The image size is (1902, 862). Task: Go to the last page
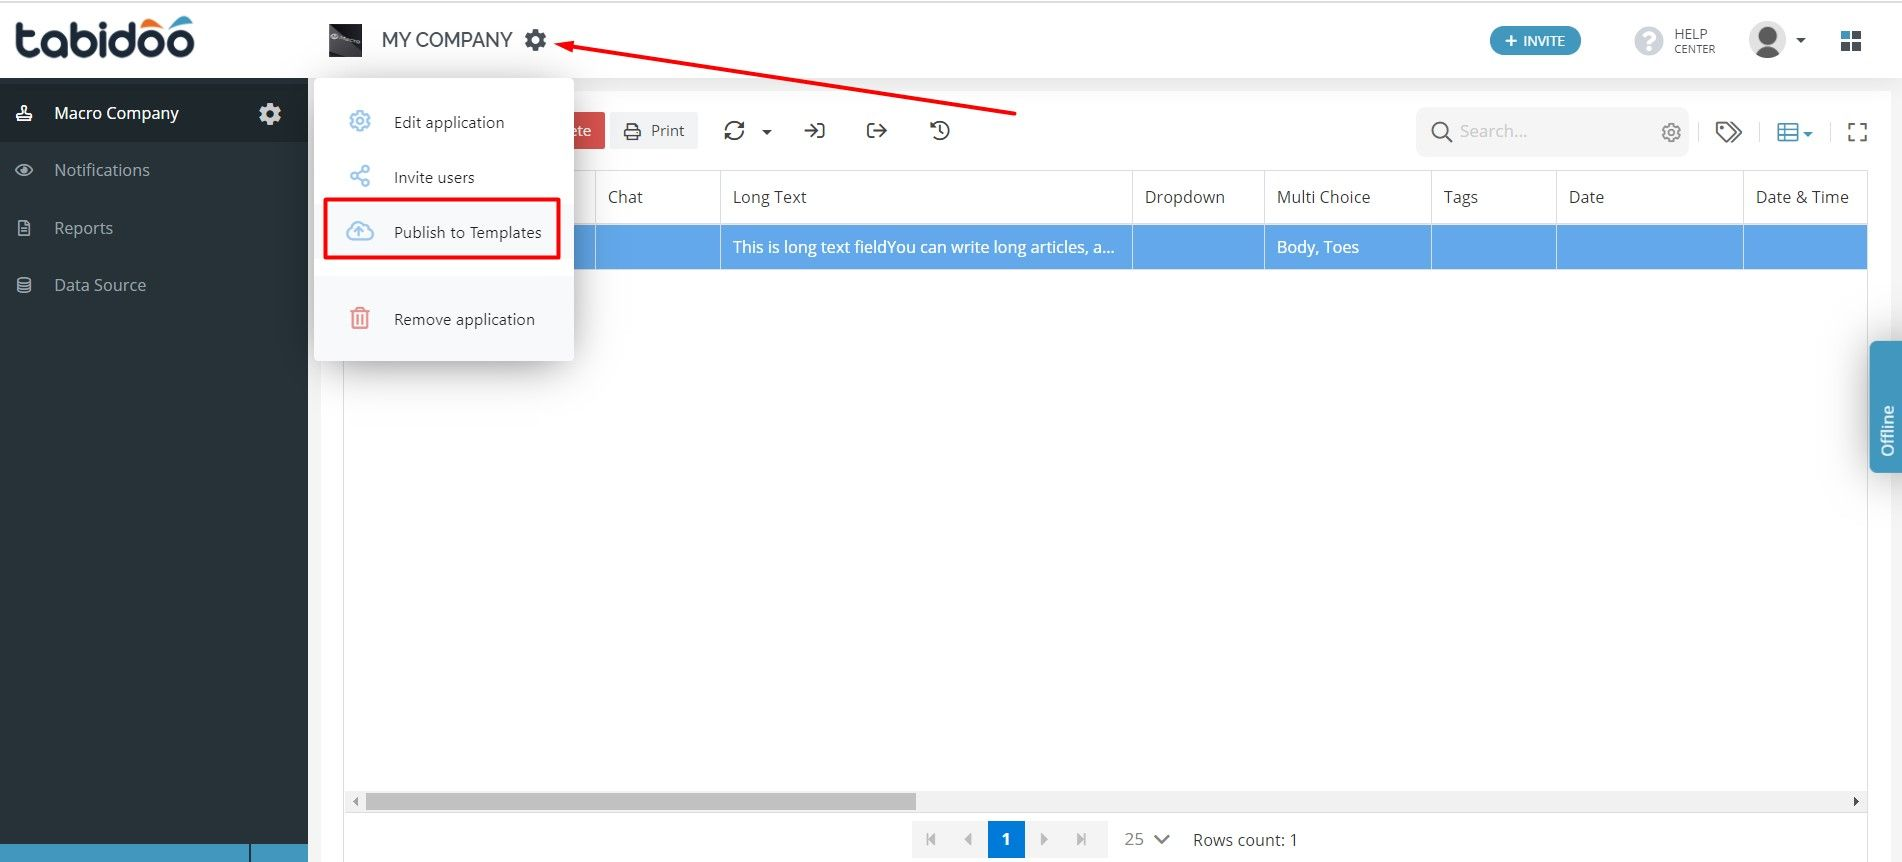point(1081,840)
